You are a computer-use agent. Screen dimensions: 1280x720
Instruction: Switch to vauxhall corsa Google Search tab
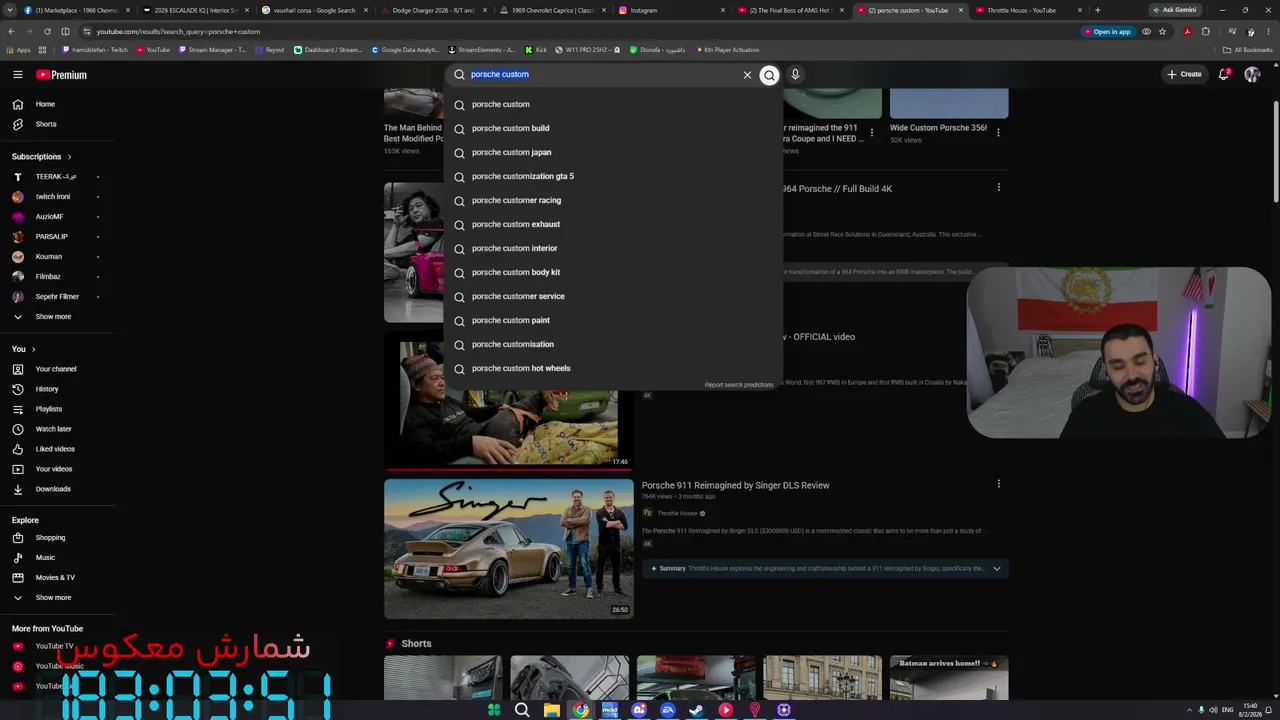(x=314, y=10)
